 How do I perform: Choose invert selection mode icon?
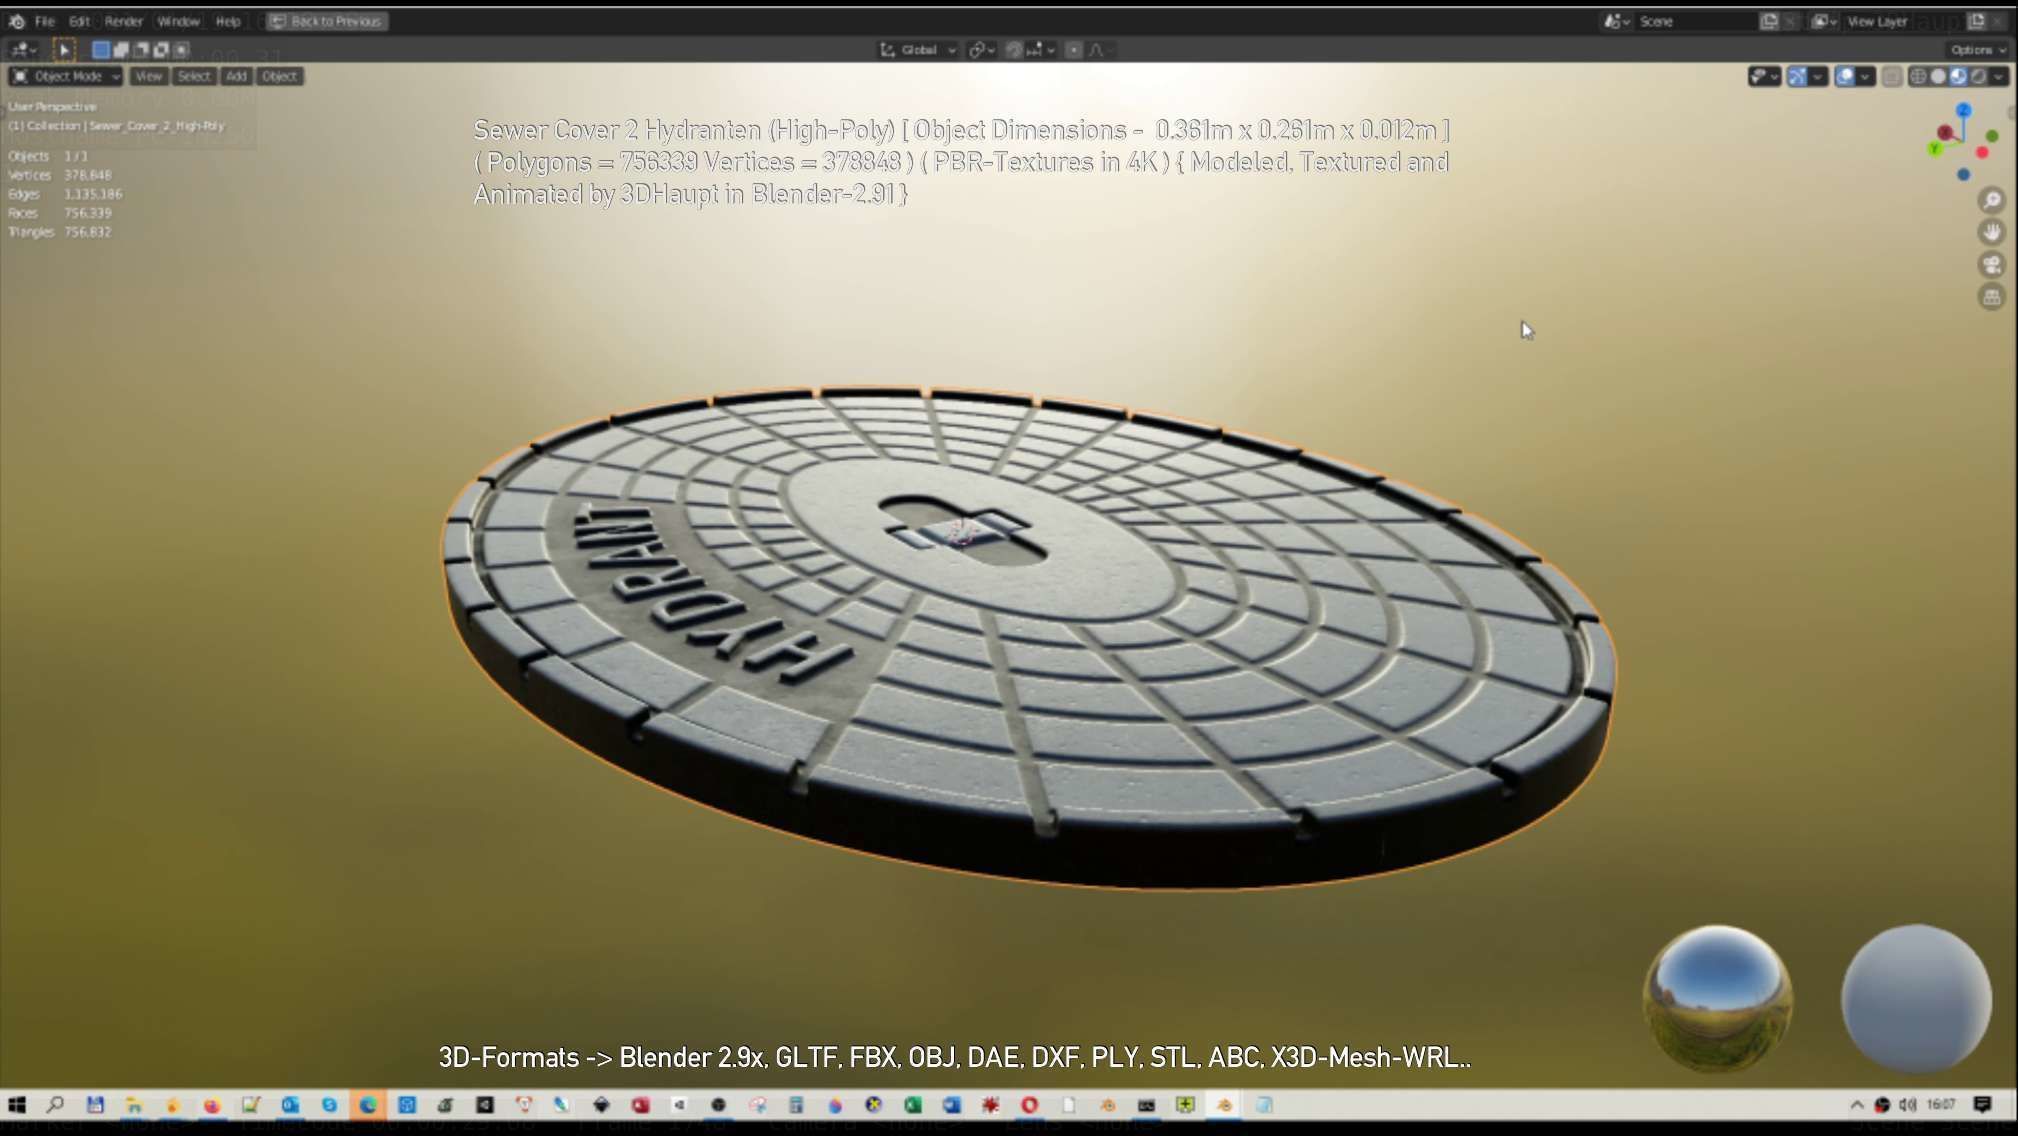(x=161, y=49)
